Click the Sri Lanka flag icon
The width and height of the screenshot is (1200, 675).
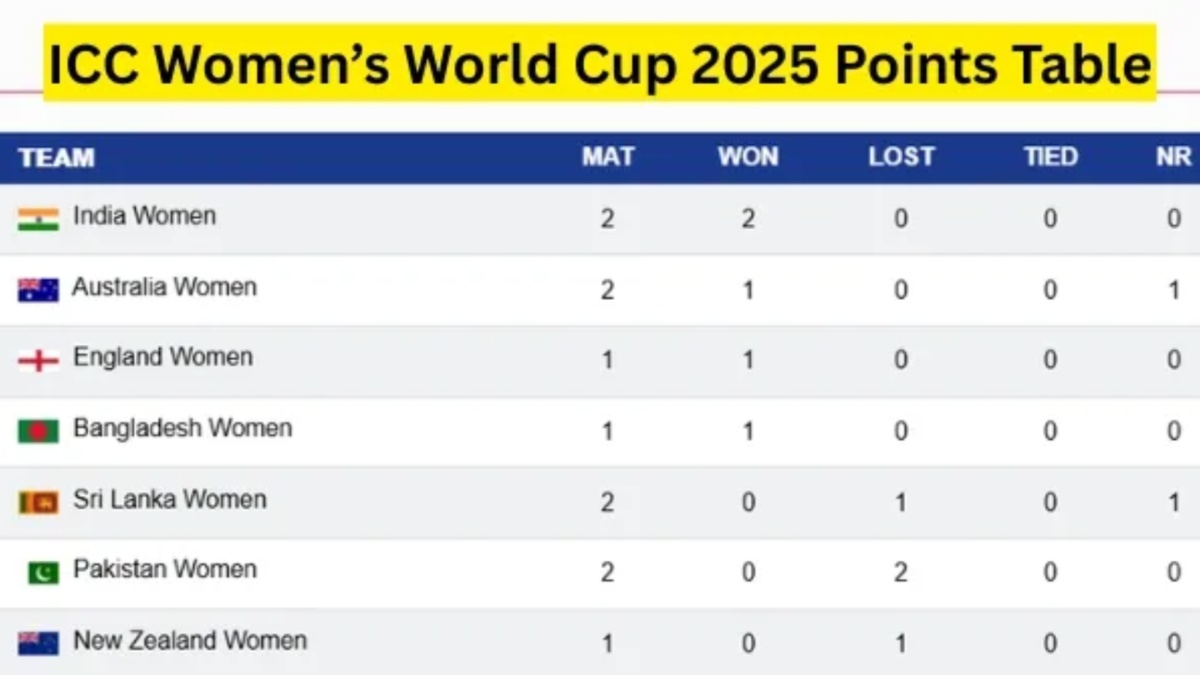(x=38, y=502)
